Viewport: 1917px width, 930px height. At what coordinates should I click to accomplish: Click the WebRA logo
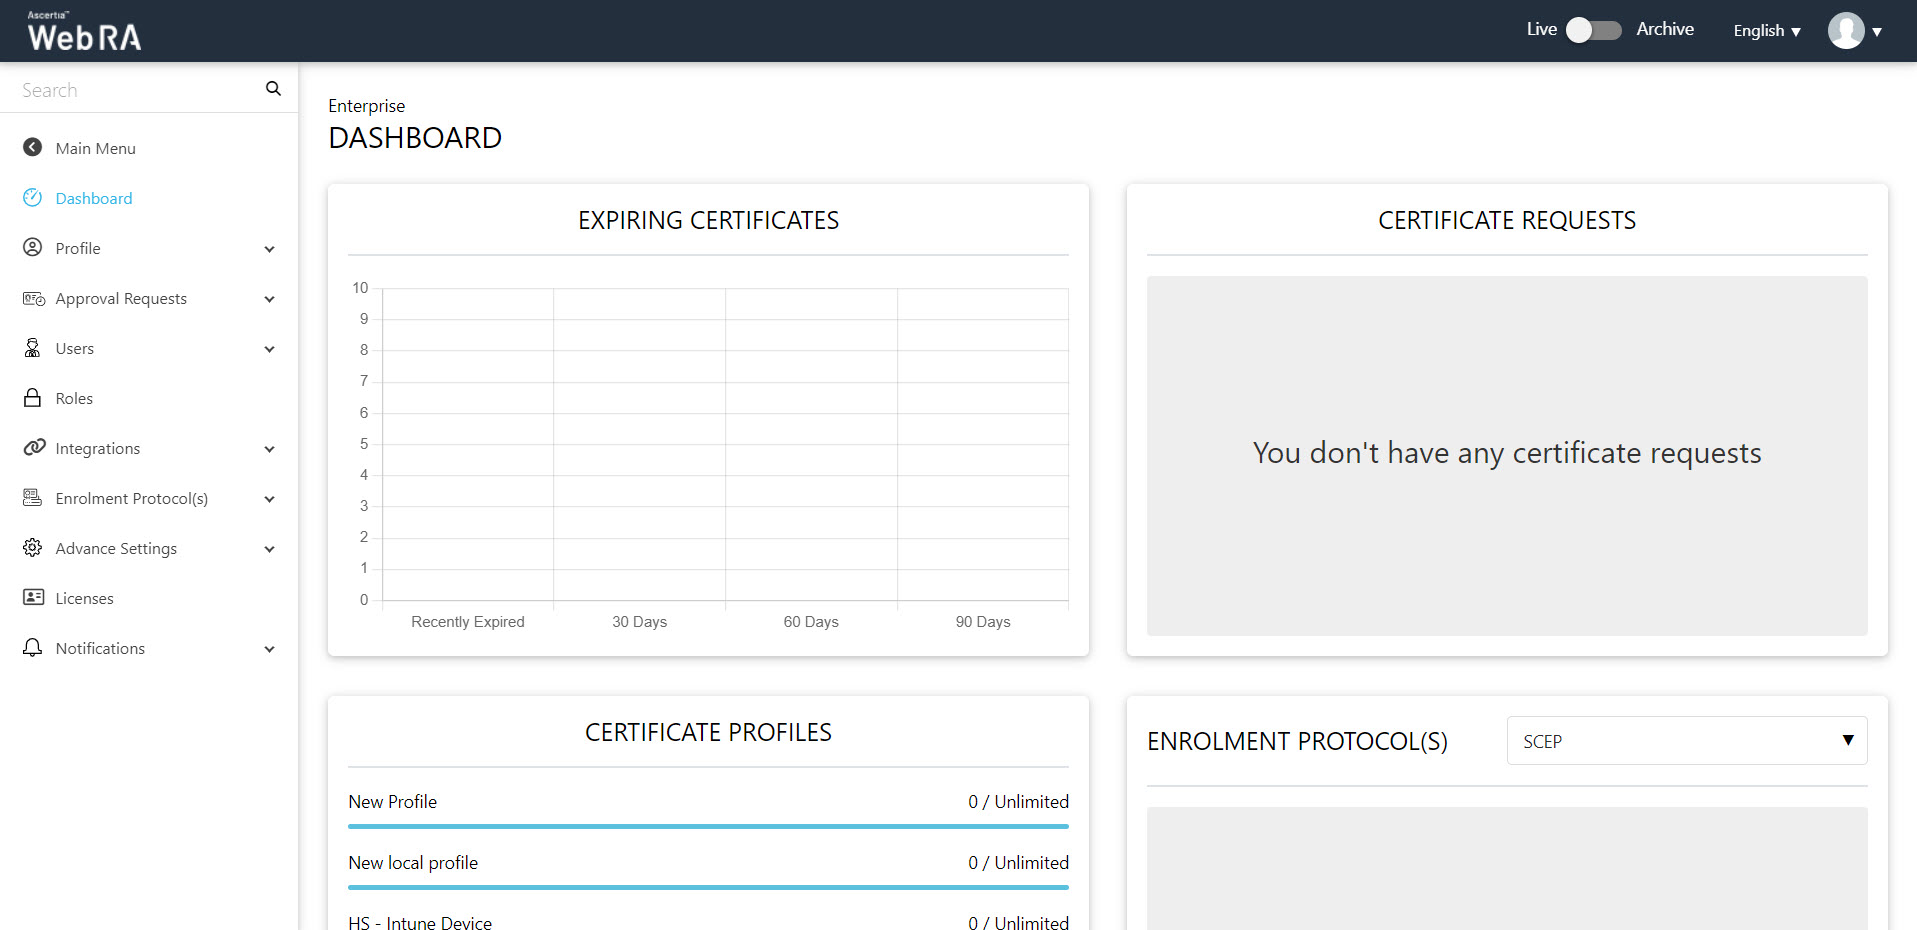[84, 32]
